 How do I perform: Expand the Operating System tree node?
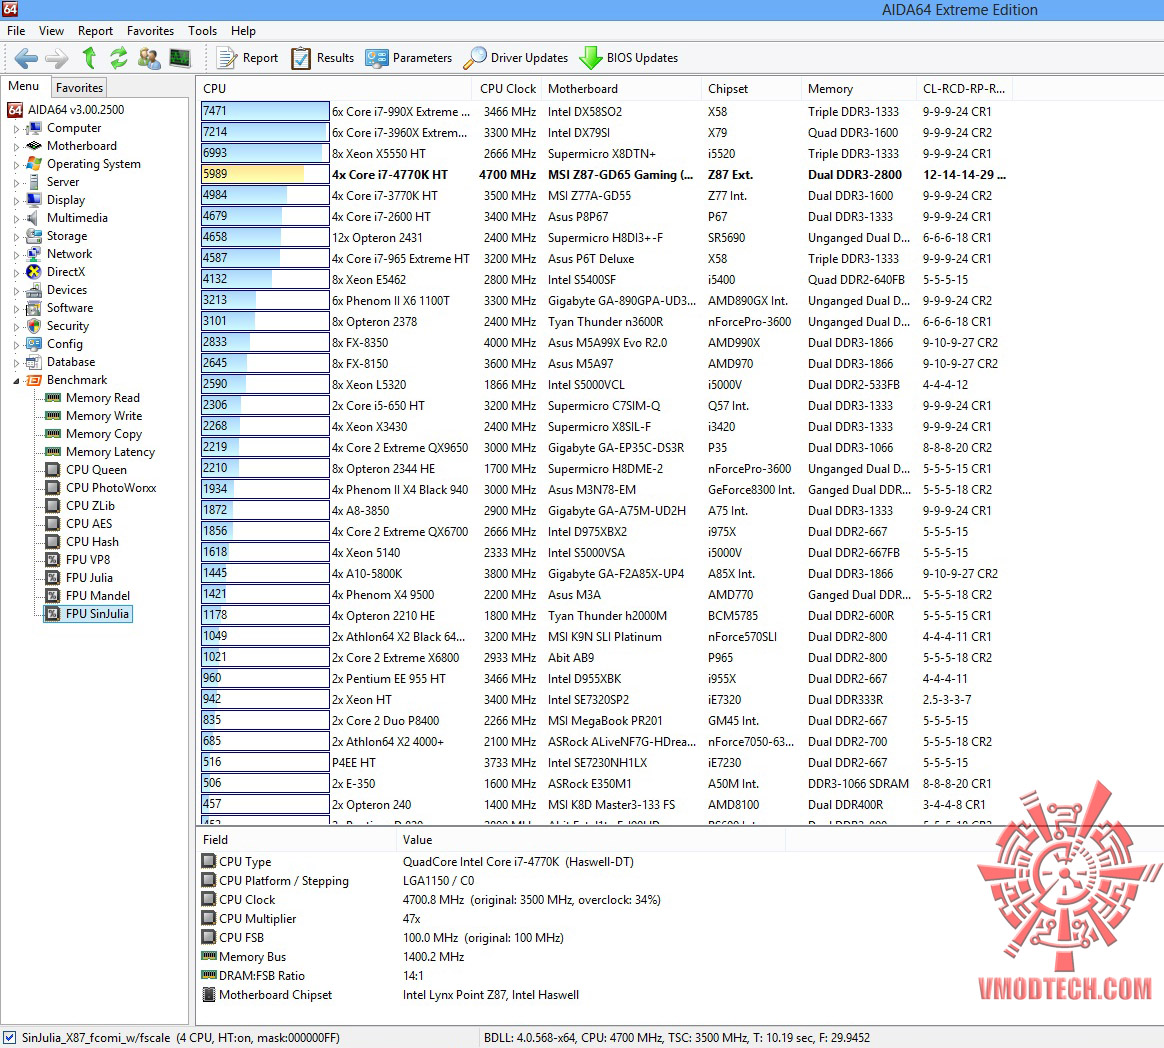[x=16, y=165]
